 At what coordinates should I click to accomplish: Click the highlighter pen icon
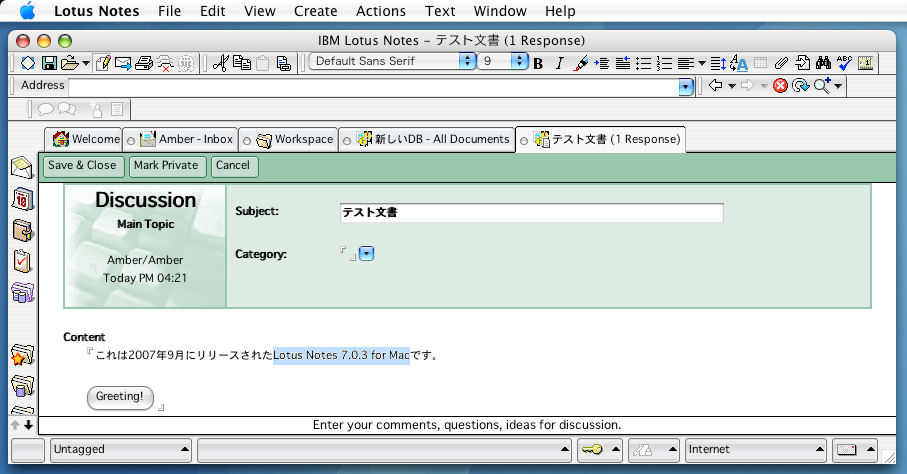580,64
